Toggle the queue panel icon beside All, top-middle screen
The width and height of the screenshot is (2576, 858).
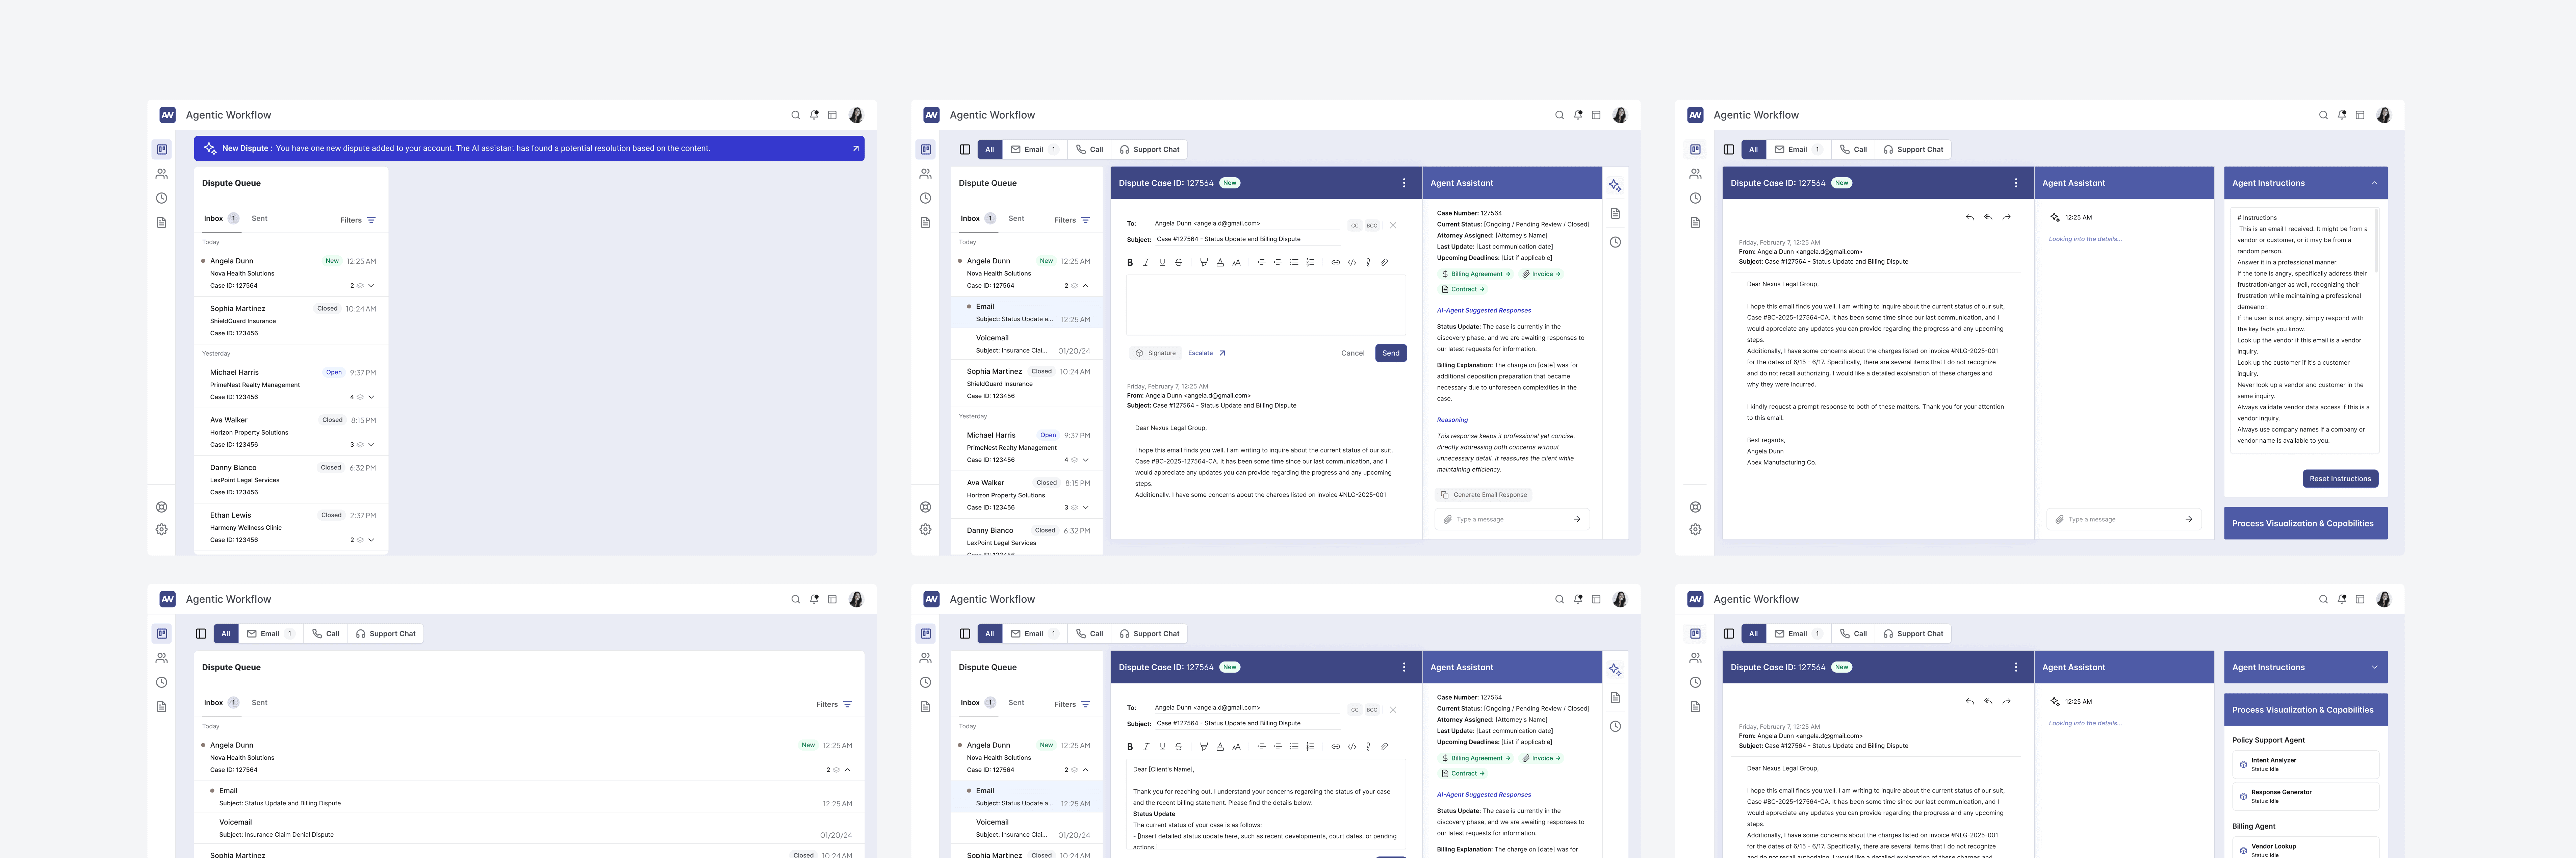coord(965,149)
